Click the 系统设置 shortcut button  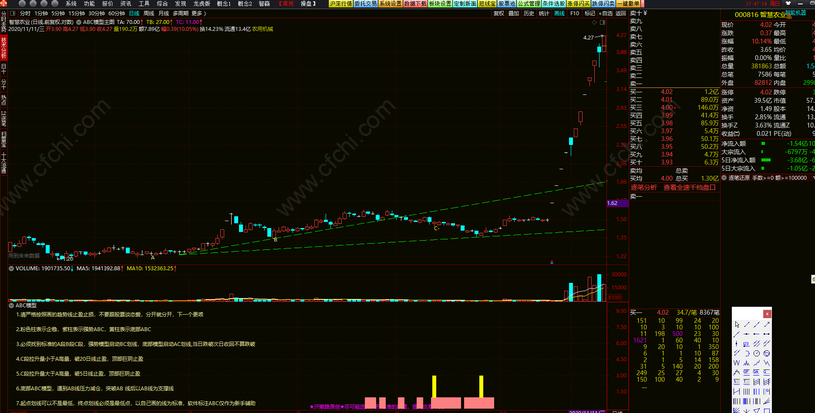(x=391, y=4)
